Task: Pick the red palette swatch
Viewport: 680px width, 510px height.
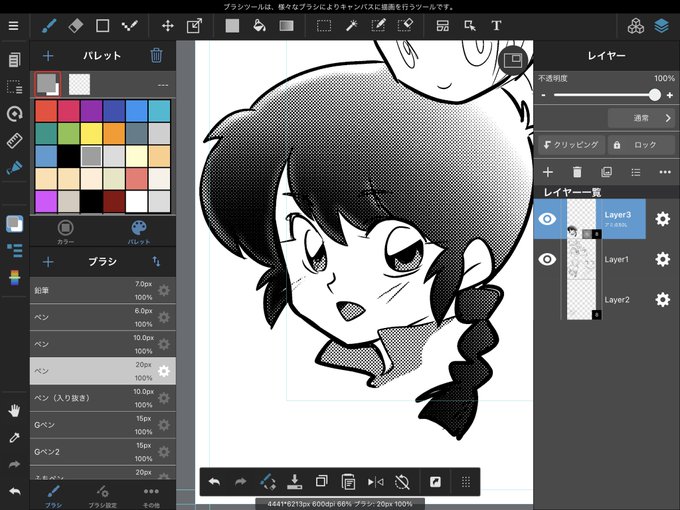Action: click(x=46, y=111)
